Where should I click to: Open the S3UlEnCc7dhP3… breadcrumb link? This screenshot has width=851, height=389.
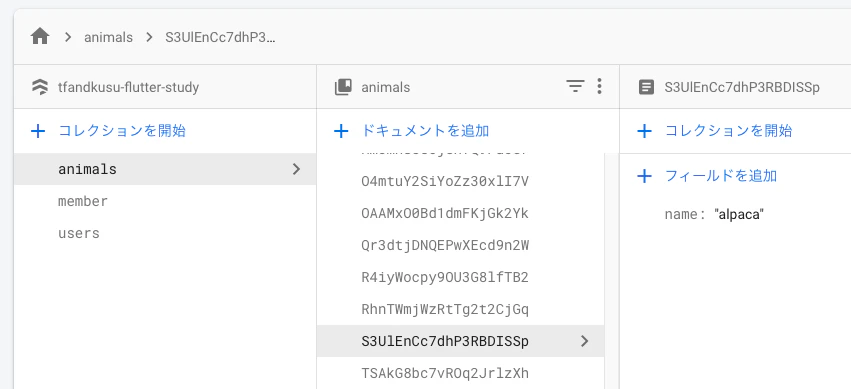(x=220, y=37)
